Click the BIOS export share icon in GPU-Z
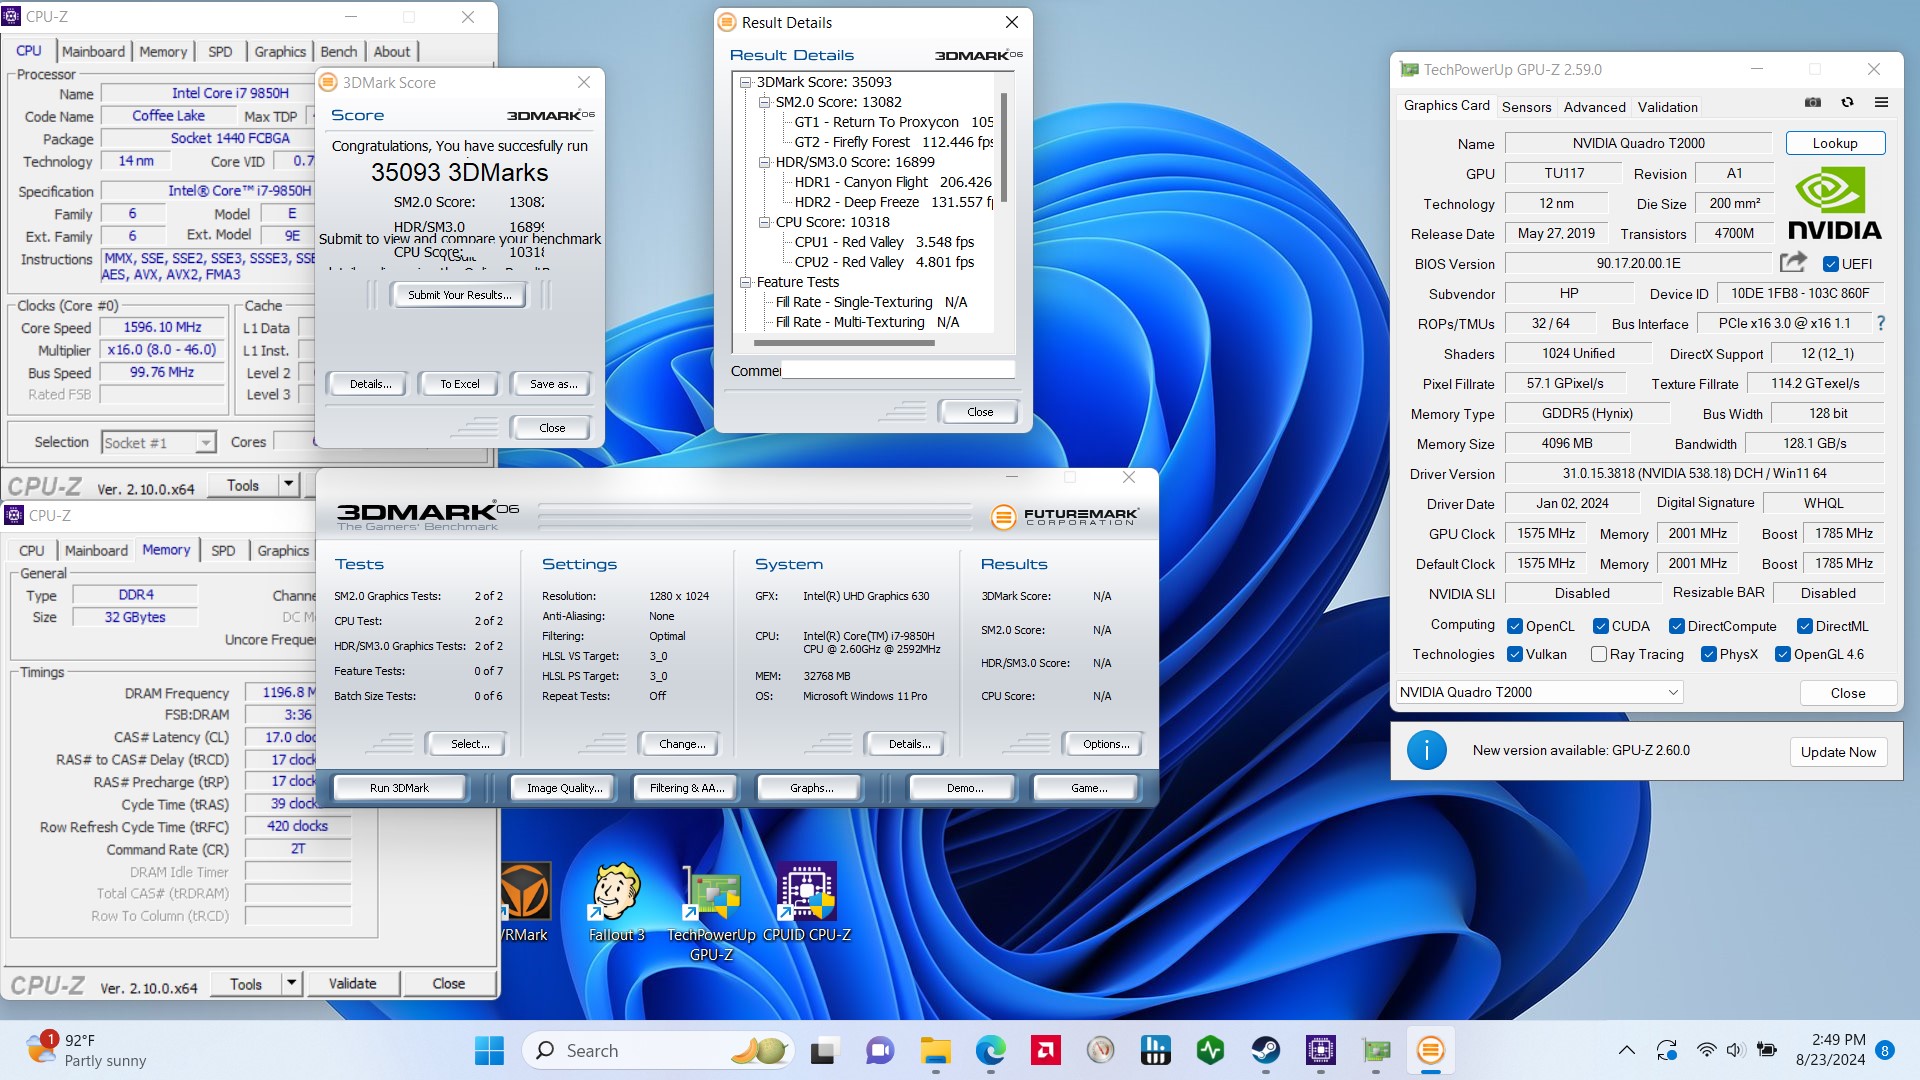The width and height of the screenshot is (1920, 1080). pyautogui.click(x=1793, y=262)
